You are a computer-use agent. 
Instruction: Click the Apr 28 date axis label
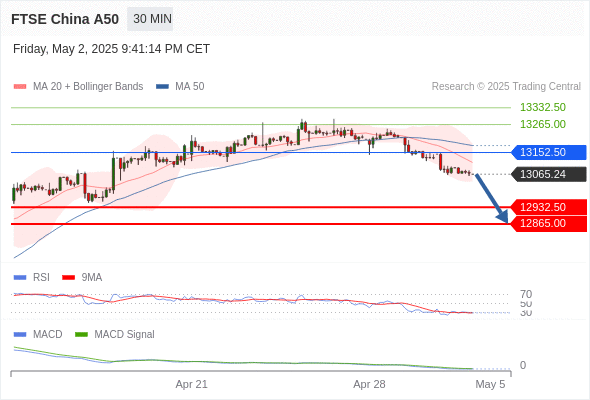click(369, 384)
